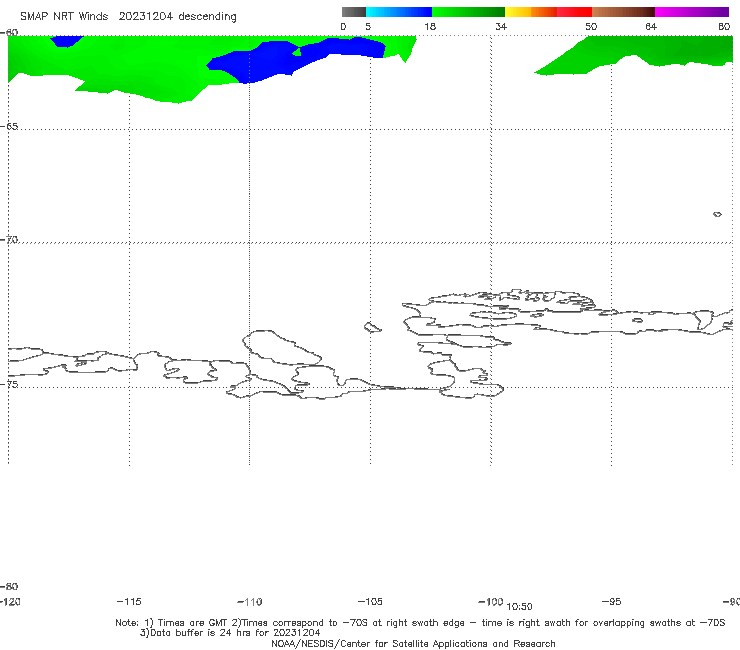Click the latitude label '-70'
The image size is (740, 650).
click(9, 239)
